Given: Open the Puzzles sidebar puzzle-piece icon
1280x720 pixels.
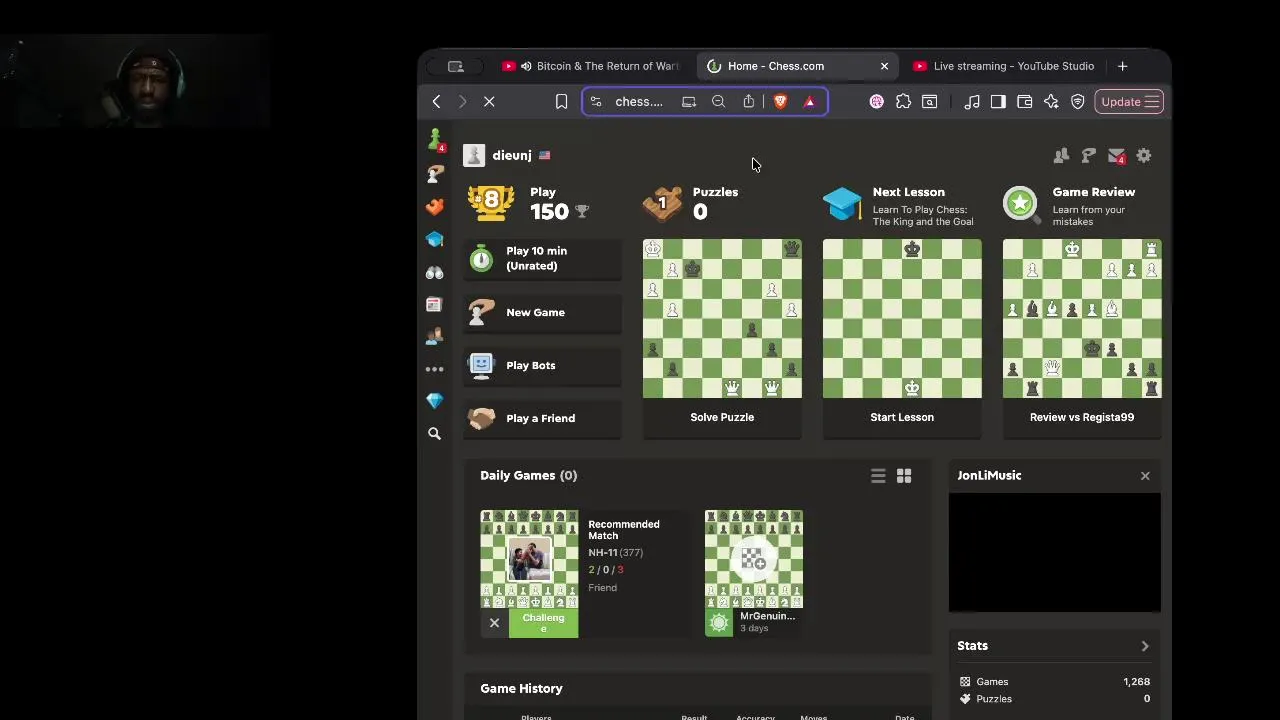Looking at the screenshot, I should click(434, 206).
